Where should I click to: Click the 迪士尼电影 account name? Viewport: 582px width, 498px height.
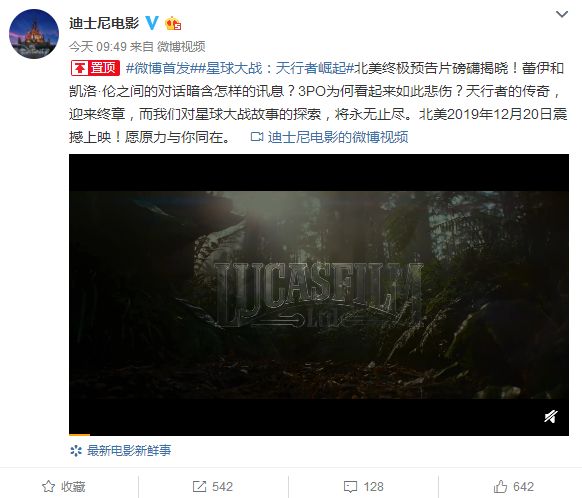(104, 23)
